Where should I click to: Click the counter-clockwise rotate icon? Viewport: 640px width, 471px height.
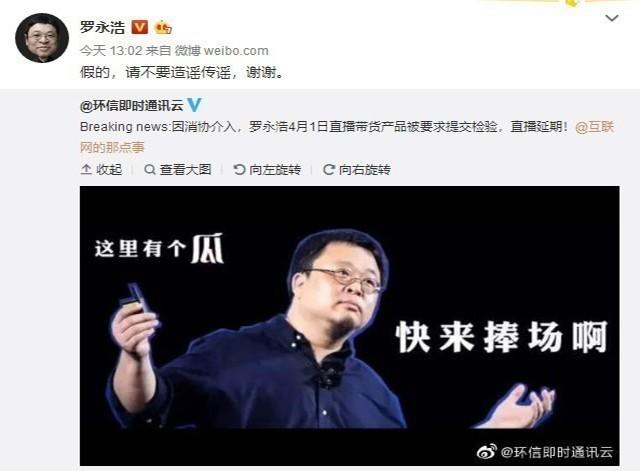click(x=239, y=169)
